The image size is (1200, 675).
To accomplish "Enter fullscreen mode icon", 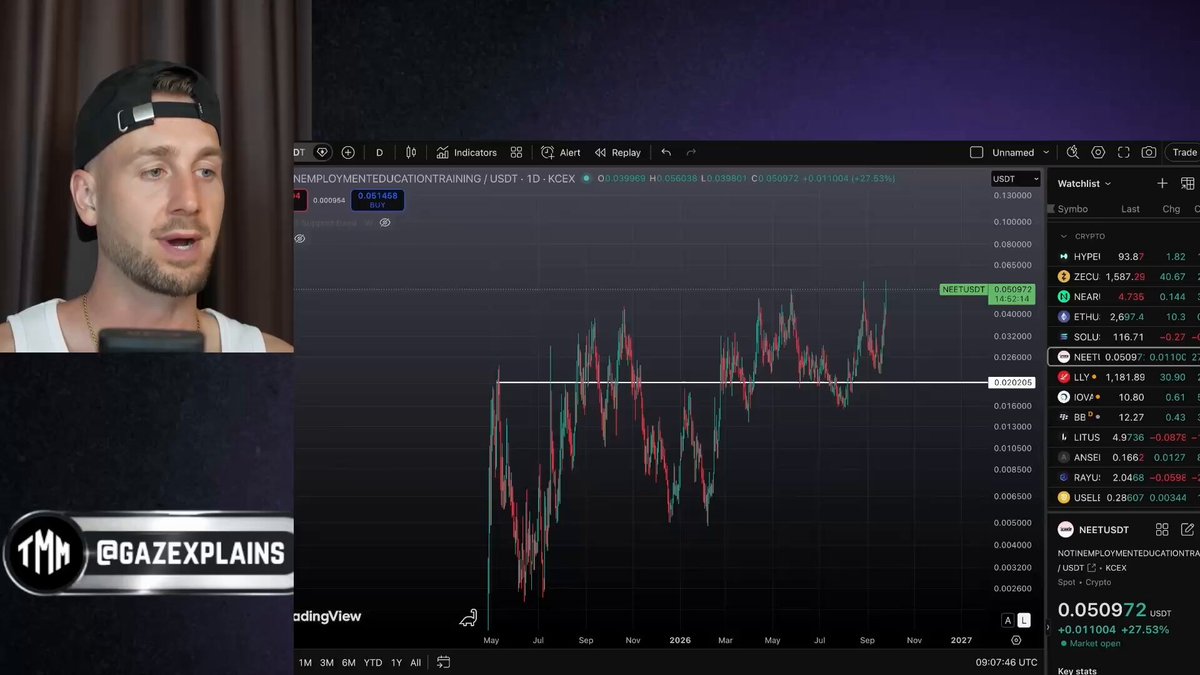I will (x=1123, y=153).
